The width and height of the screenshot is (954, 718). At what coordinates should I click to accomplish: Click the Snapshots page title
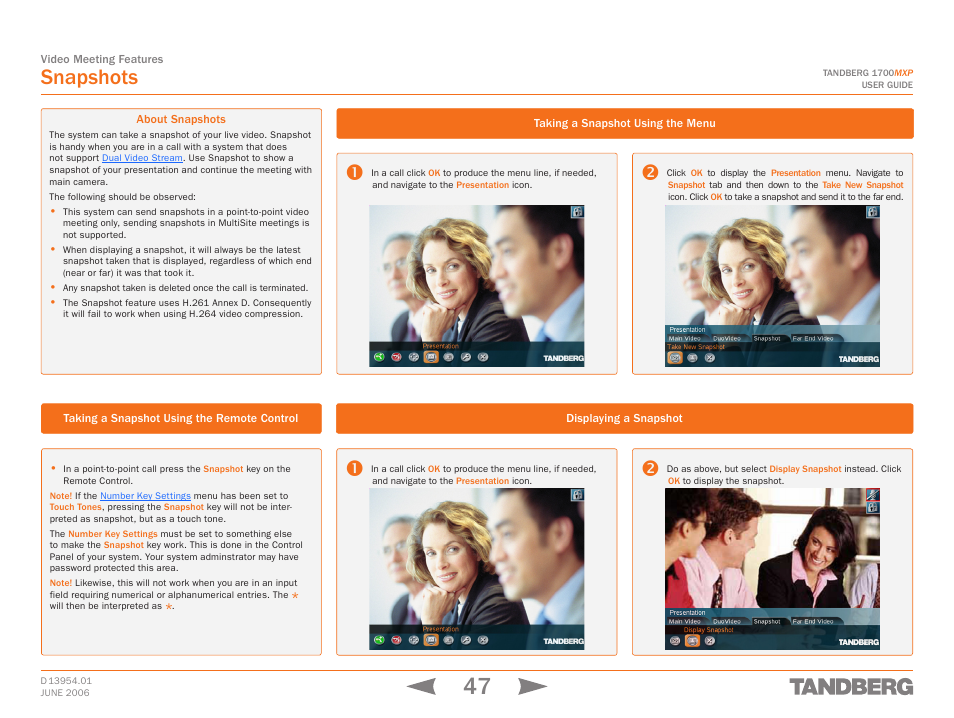point(89,78)
